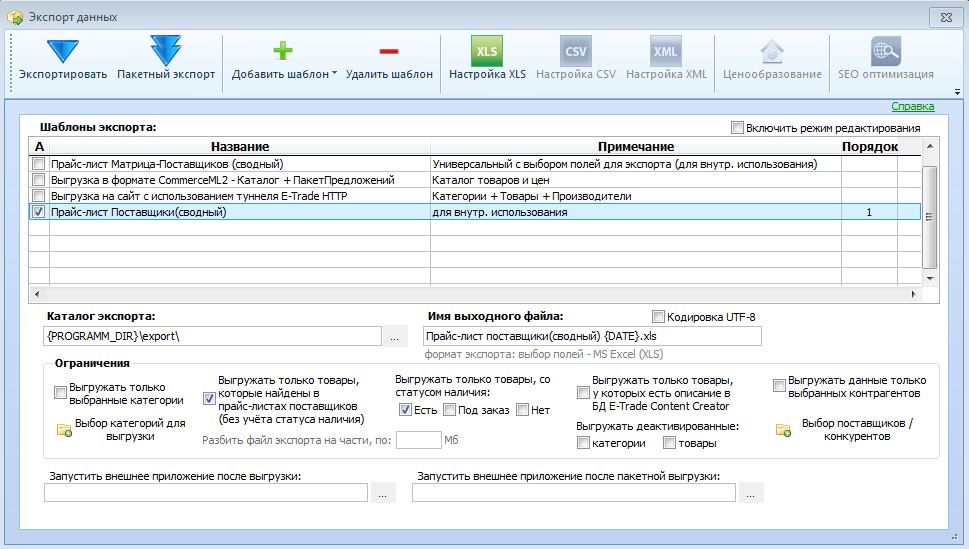
Task: Click the vertical scrollbar thumb of the templates list
Action: click(x=929, y=216)
